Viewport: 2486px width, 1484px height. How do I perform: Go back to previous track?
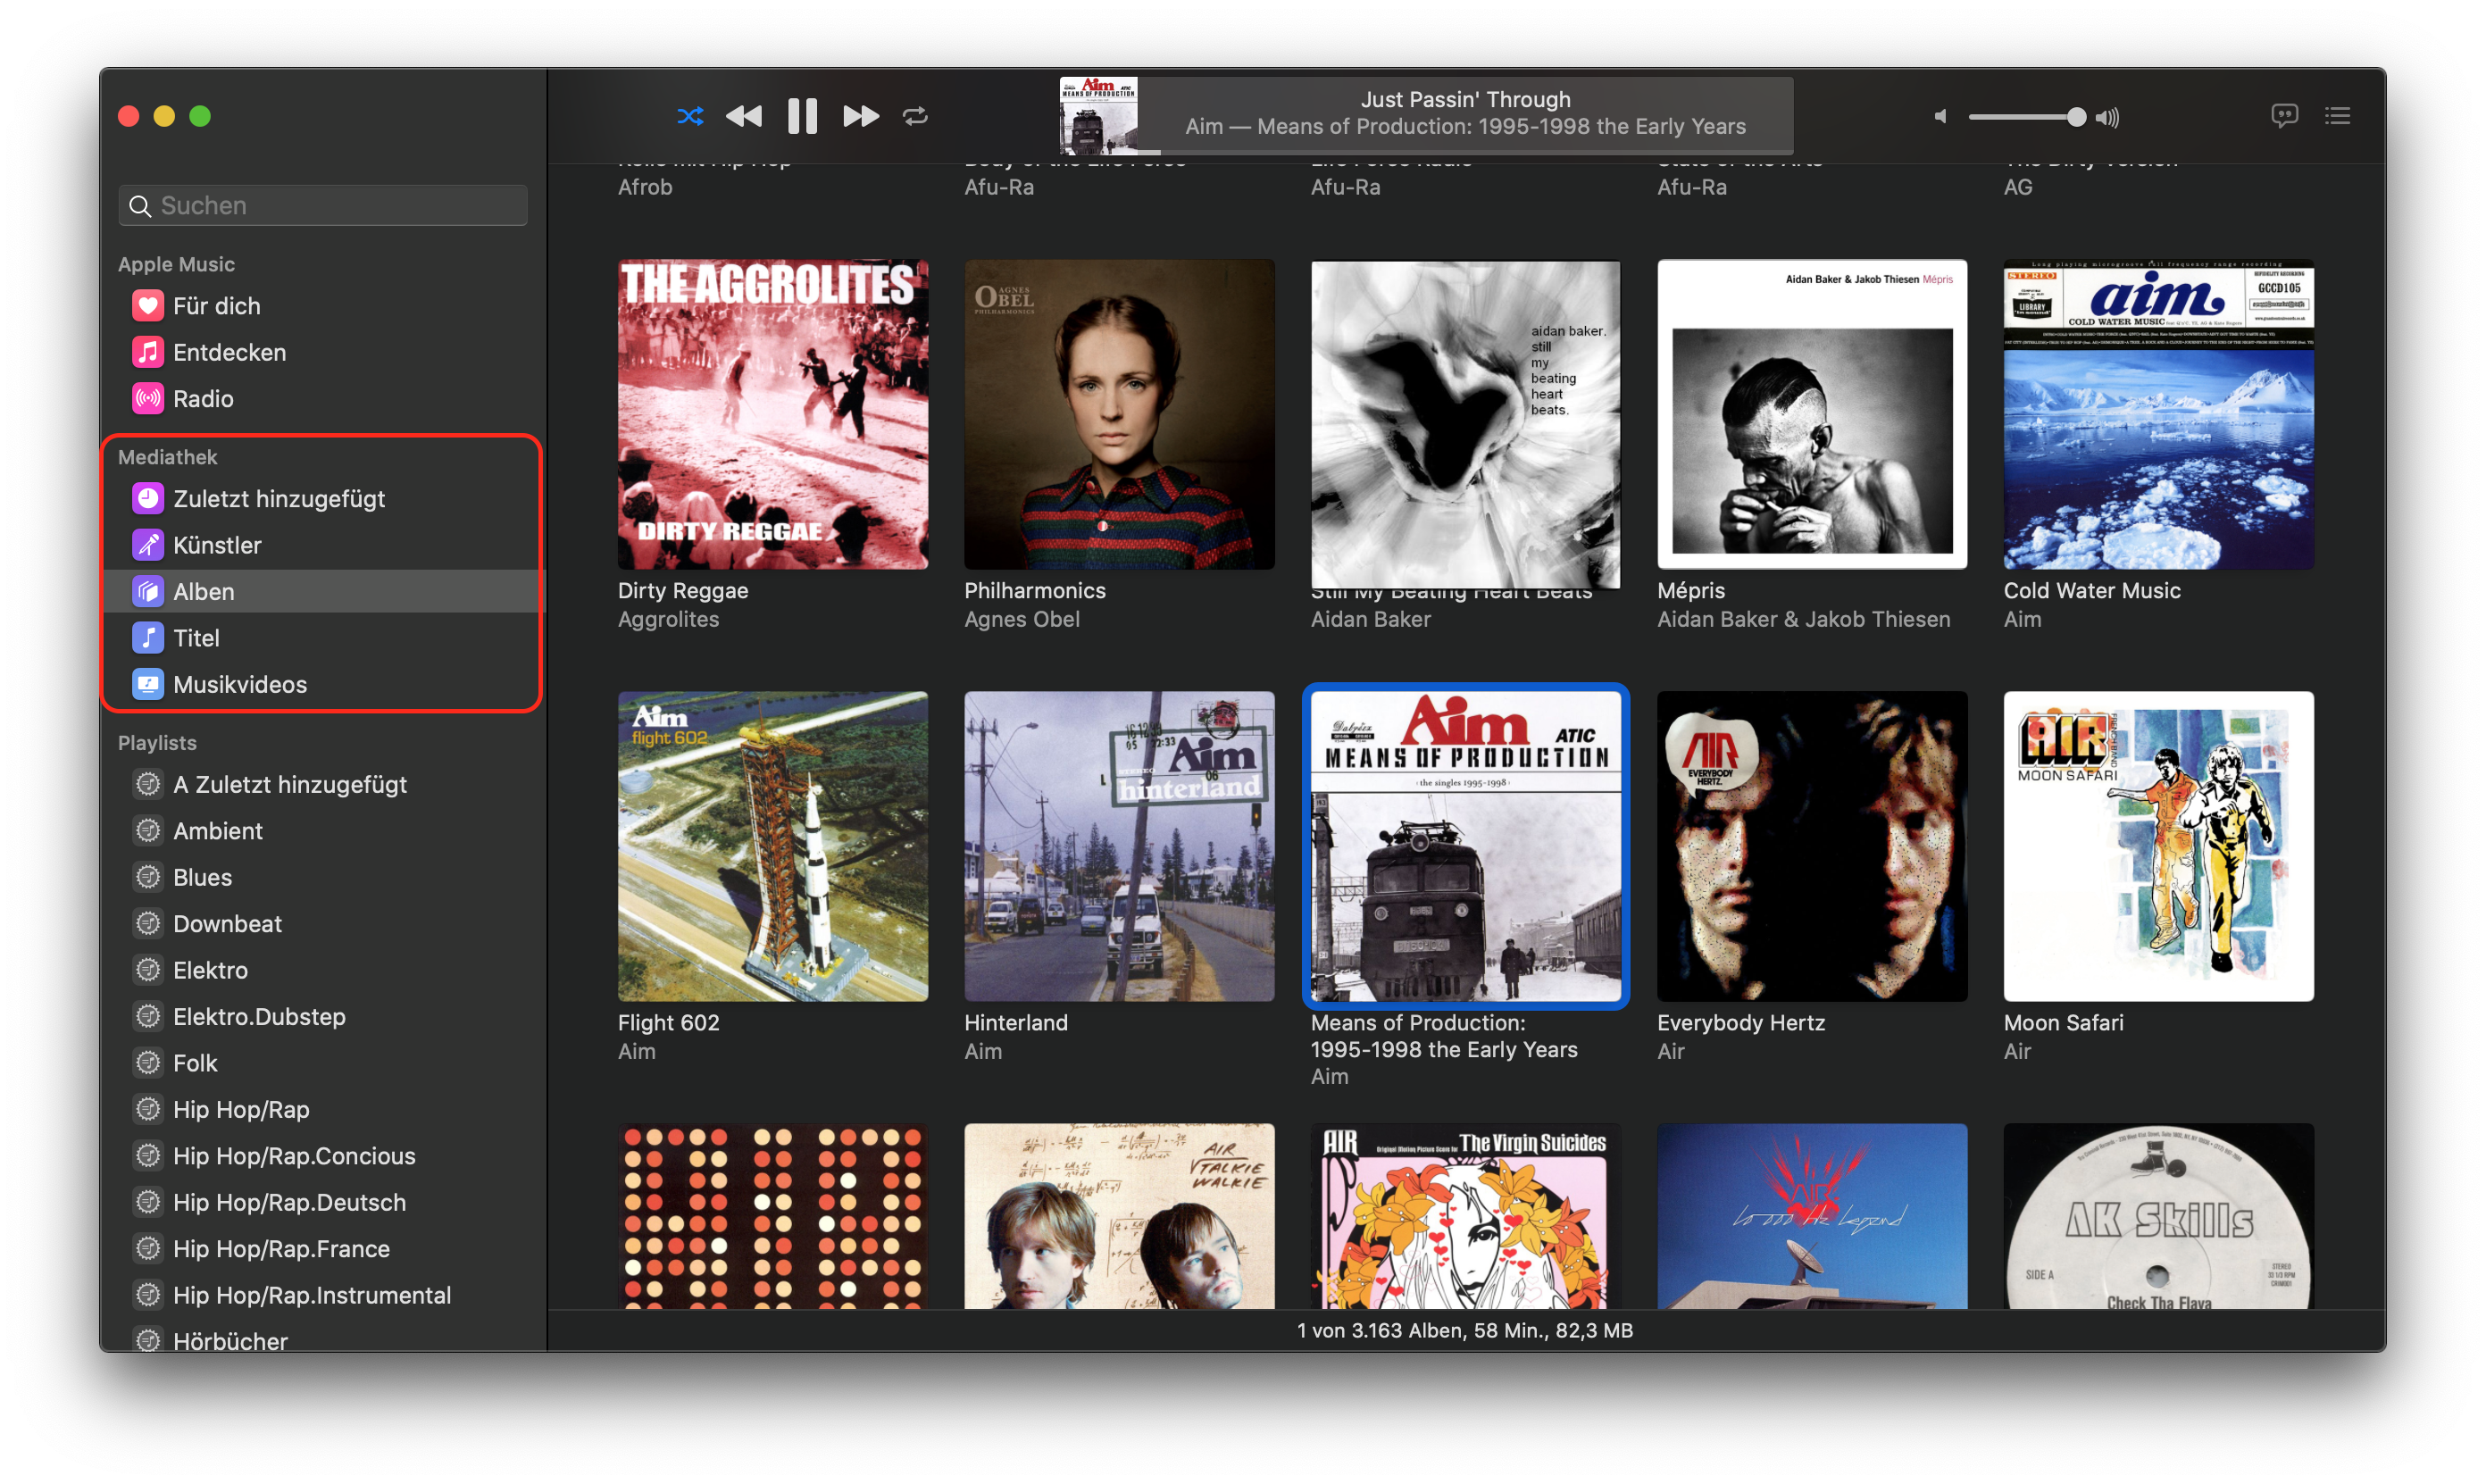(743, 116)
